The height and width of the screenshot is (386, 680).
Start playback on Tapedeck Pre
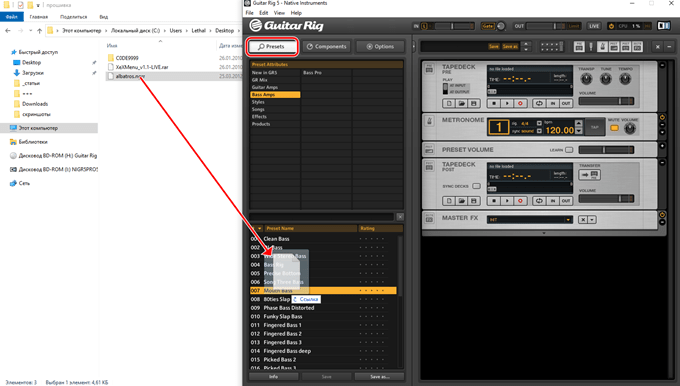[507, 104]
